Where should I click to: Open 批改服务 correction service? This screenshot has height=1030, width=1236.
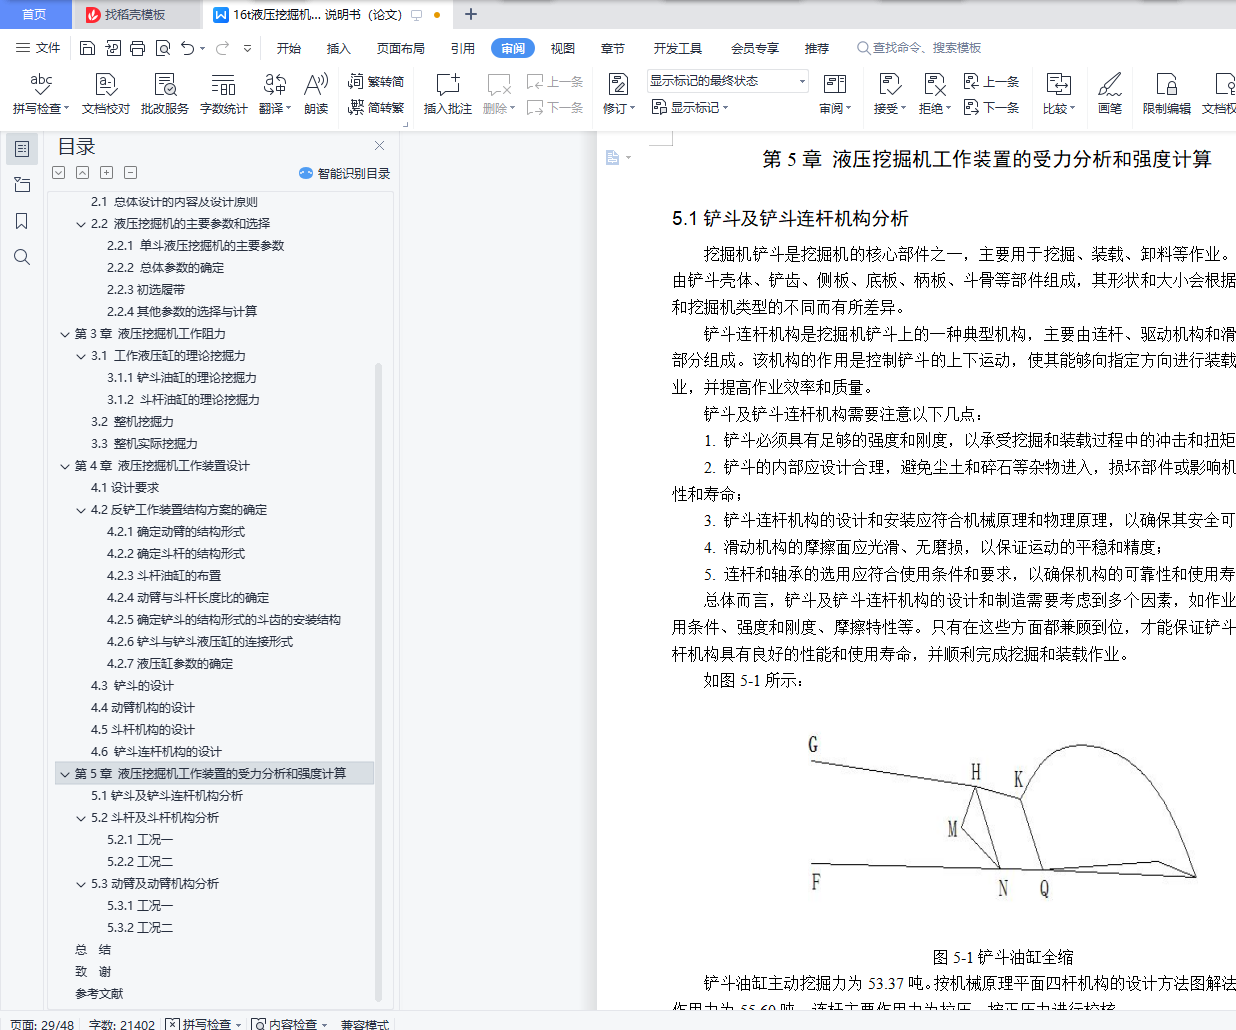pyautogui.click(x=165, y=94)
